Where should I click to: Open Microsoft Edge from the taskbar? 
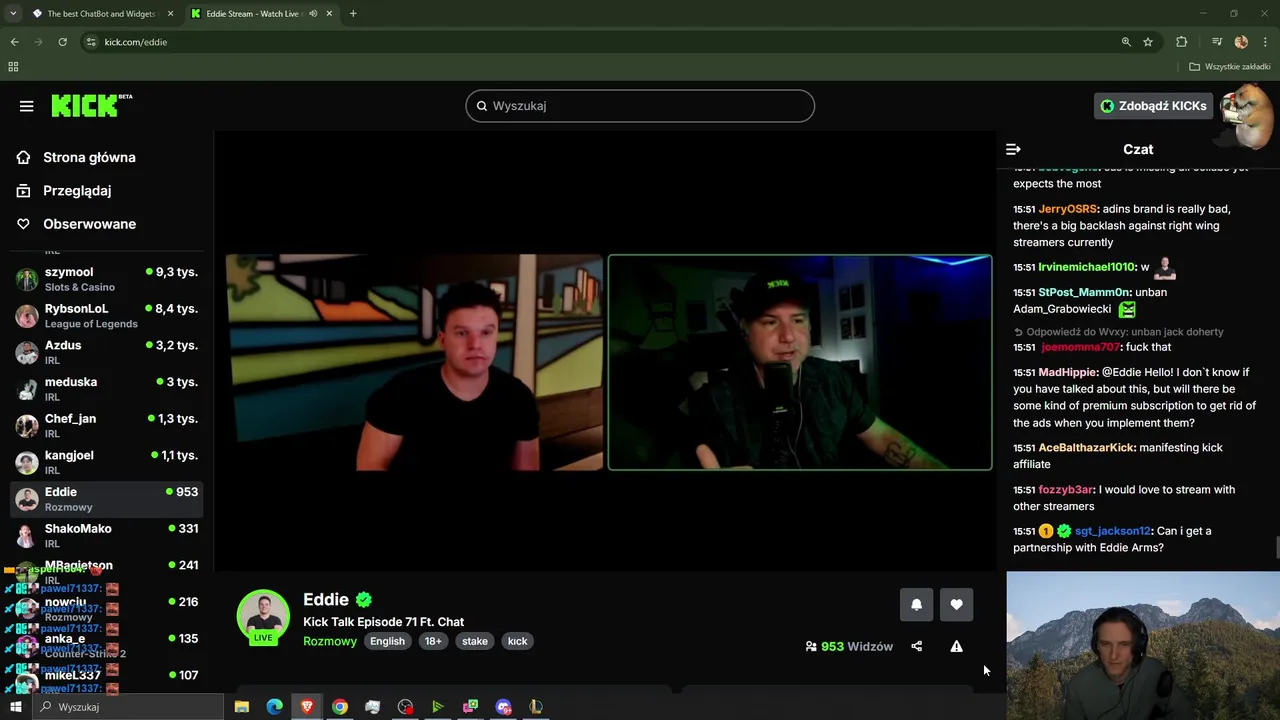274,707
